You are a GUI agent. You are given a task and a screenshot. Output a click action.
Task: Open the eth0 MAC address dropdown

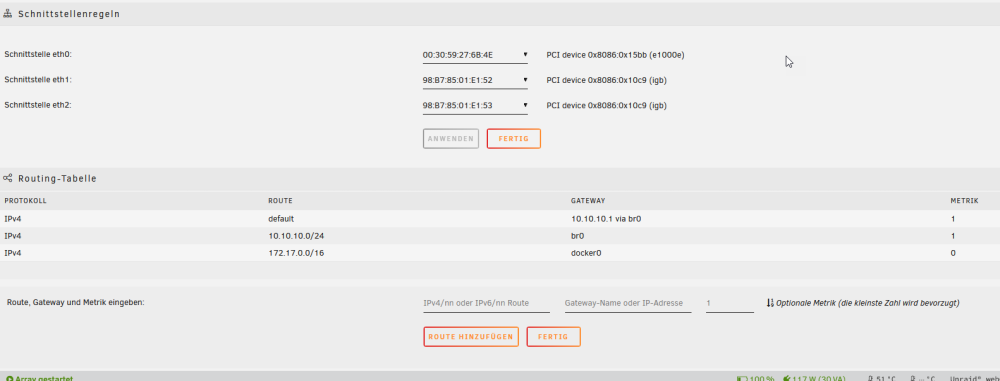point(475,56)
